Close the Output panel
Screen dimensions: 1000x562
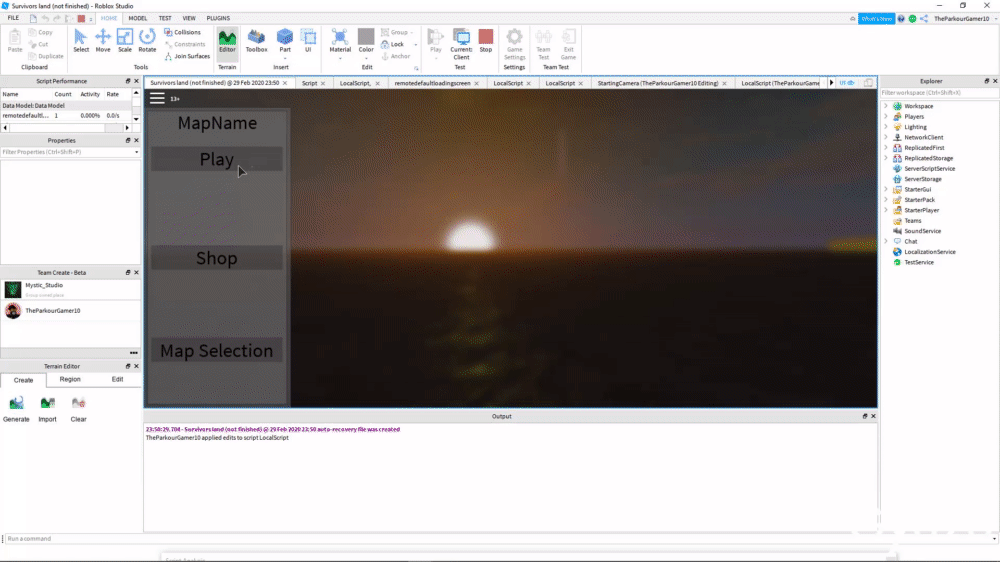point(873,417)
